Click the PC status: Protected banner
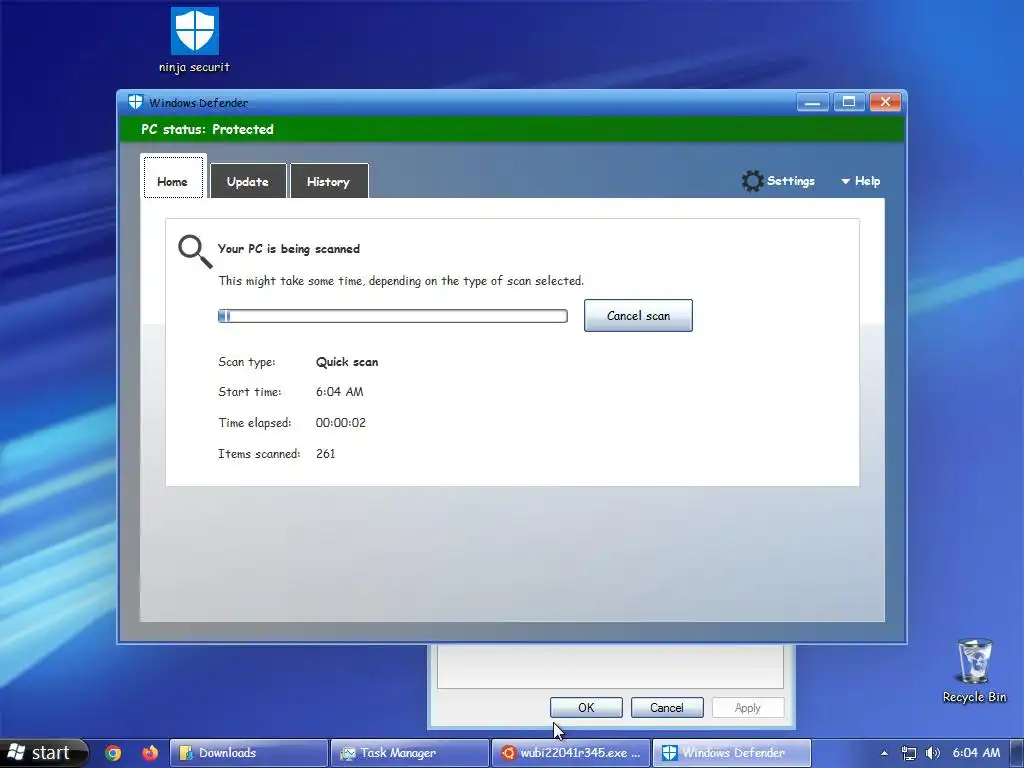Screen dimensions: 1024x768 512,129
